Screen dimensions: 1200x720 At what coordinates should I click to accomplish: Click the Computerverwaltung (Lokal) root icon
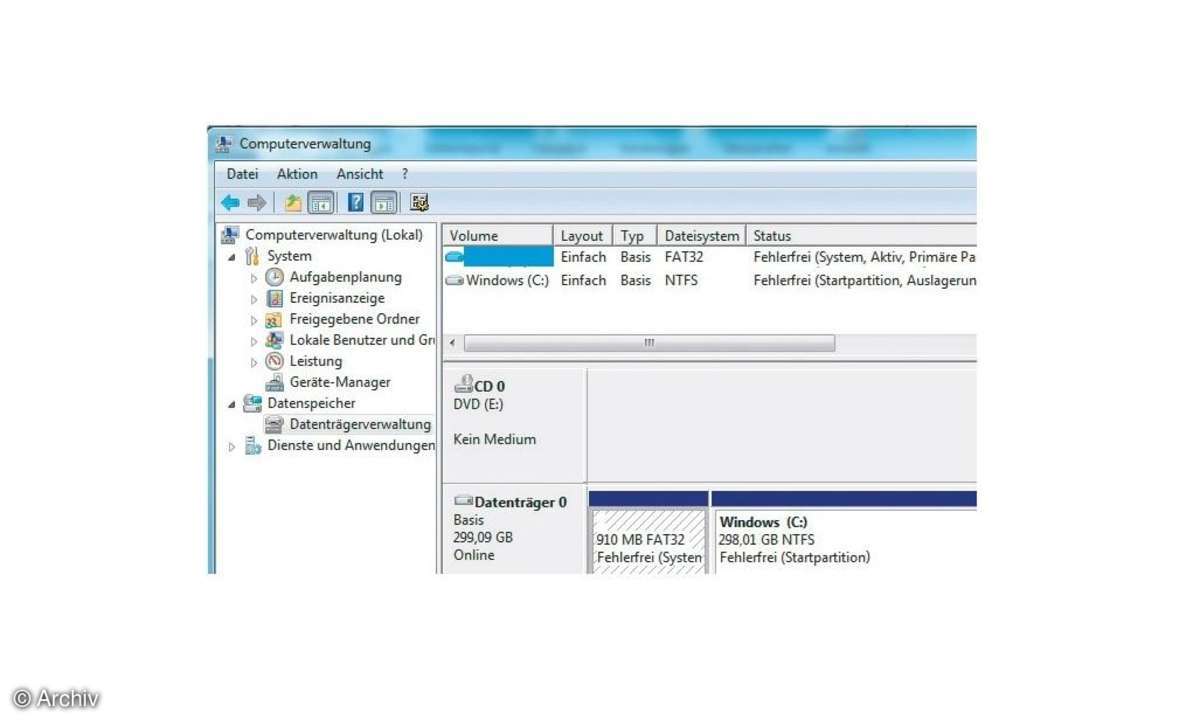[x=230, y=236]
